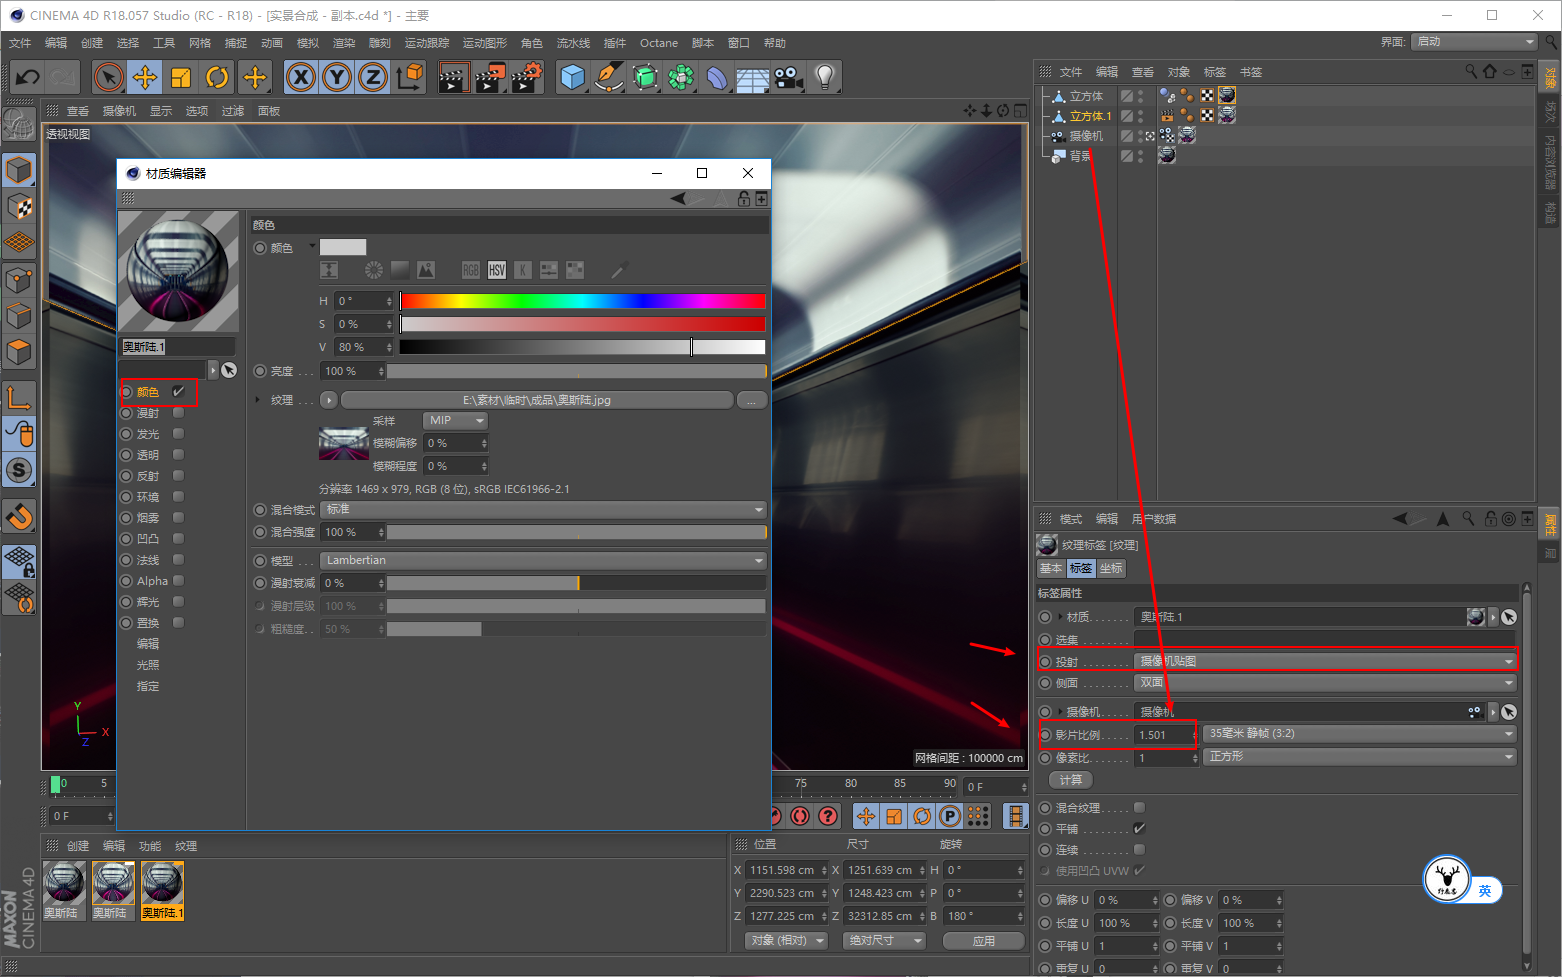Viewport: 1562px width, 977px height.
Task: Open the 采样 MIP dropdown
Action: point(455,421)
